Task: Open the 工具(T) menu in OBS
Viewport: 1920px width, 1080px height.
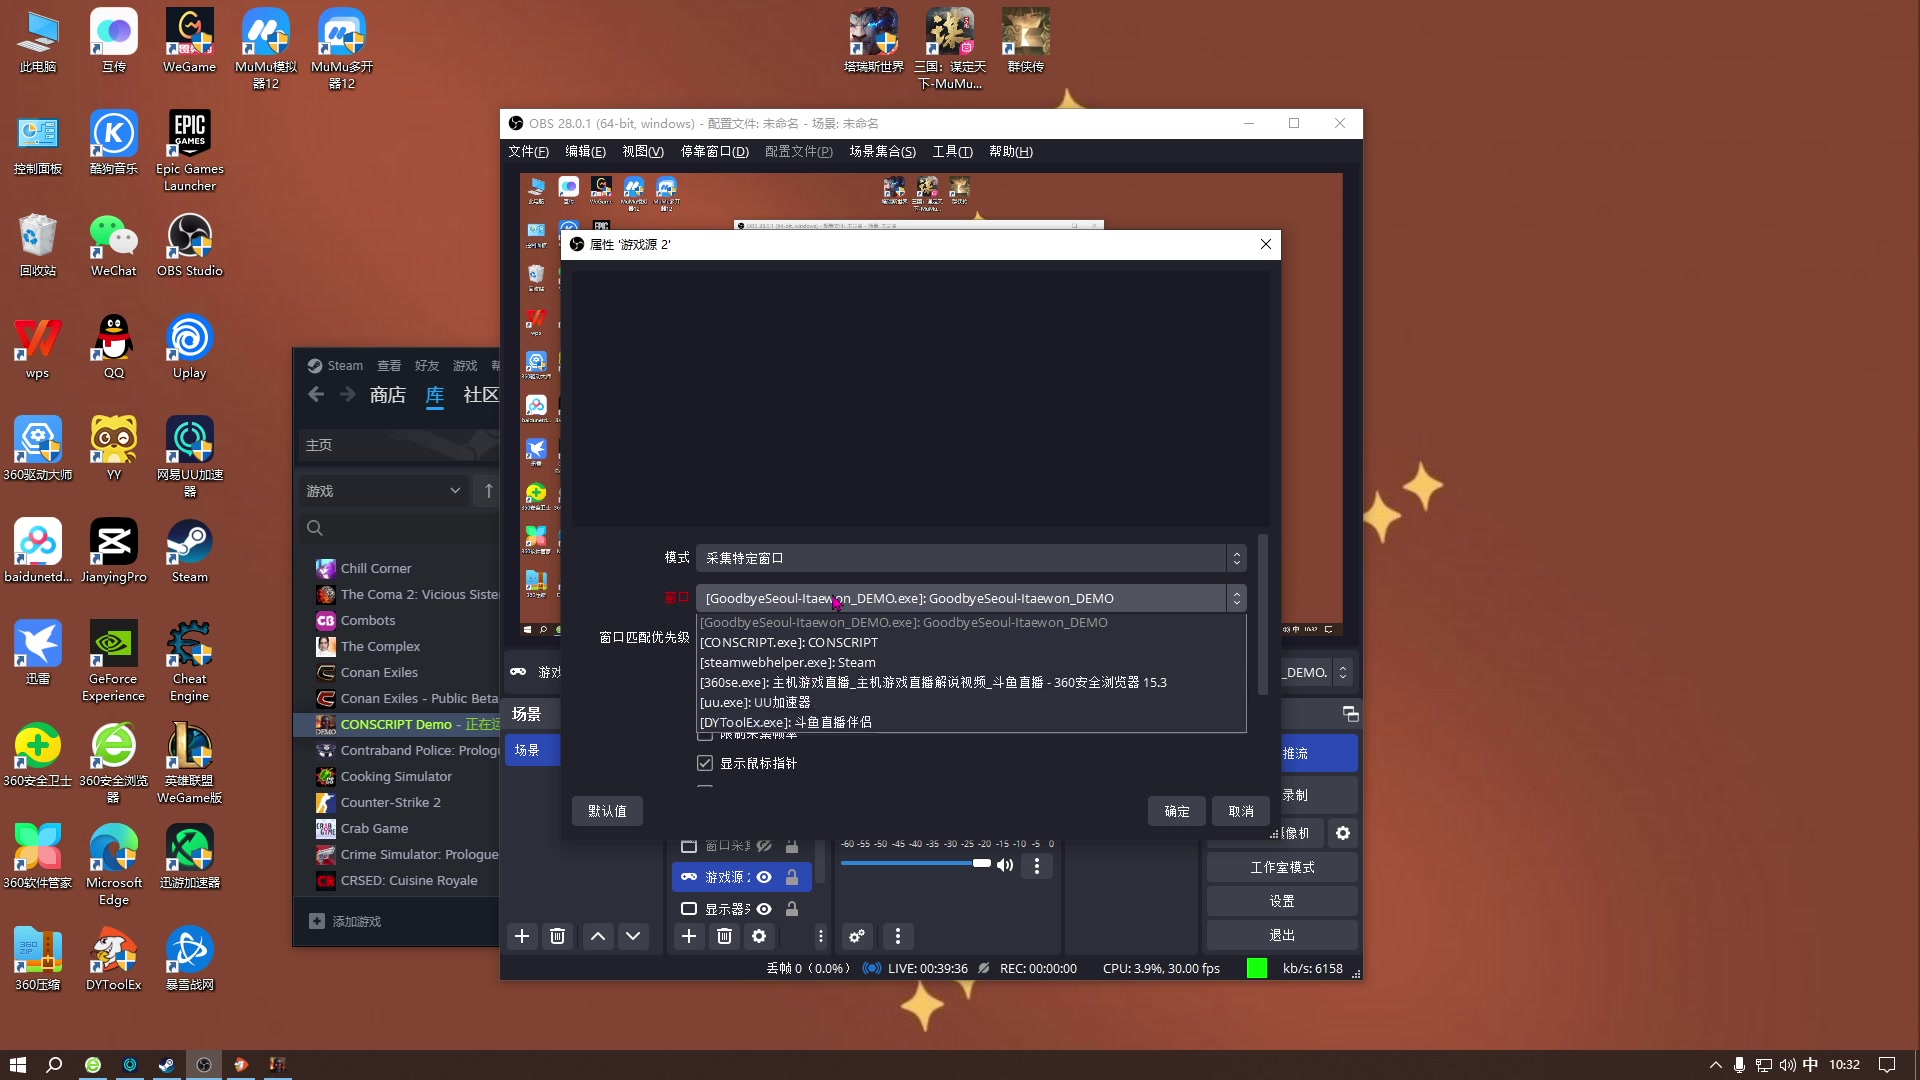Action: click(x=952, y=152)
